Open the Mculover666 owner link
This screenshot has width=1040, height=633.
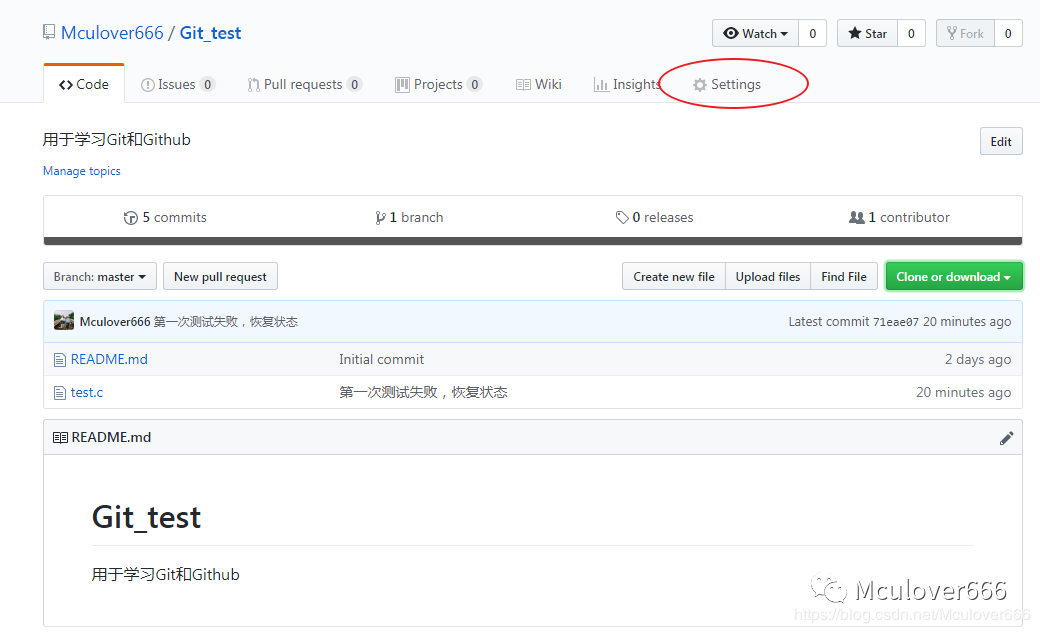[112, 33]
